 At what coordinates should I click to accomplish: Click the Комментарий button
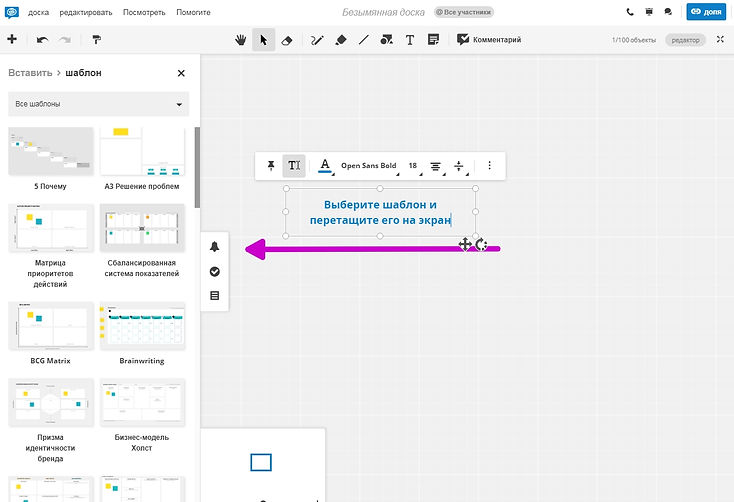[489, 40]
